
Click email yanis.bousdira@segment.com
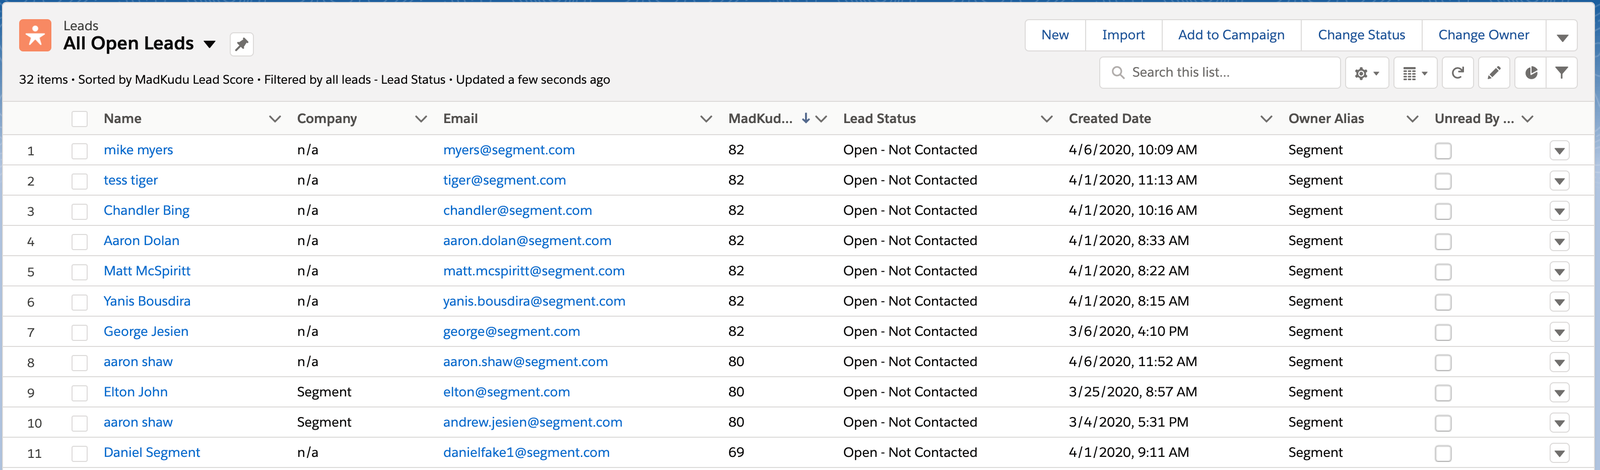pos(534,301)
